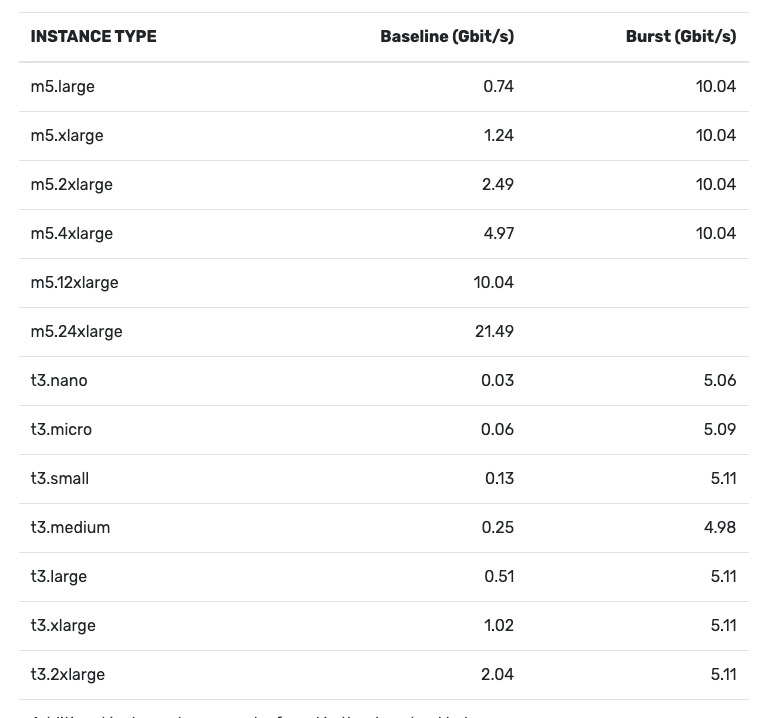Click the m5.4xlarge instance cell
Image resolution: width=770 pixels, height=718 pixels.
click(72, 234)
